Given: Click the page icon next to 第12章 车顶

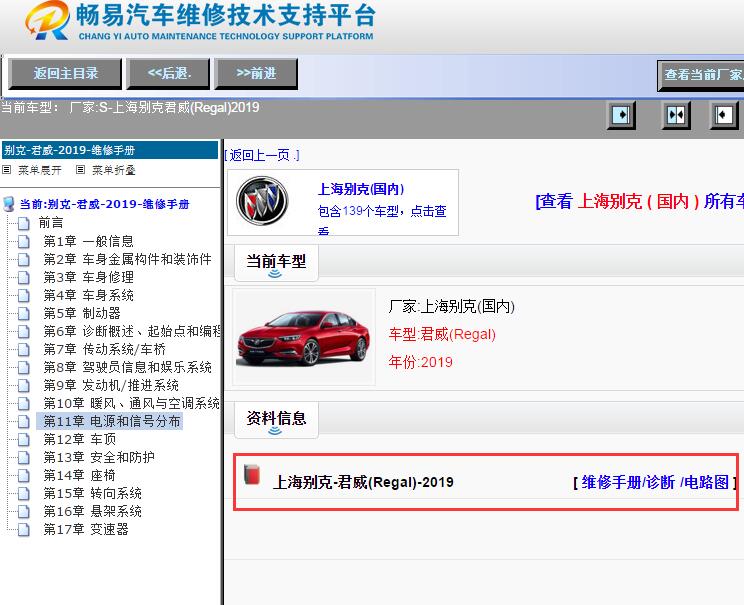Looking at the screenshot, I should tap(23, 439).
